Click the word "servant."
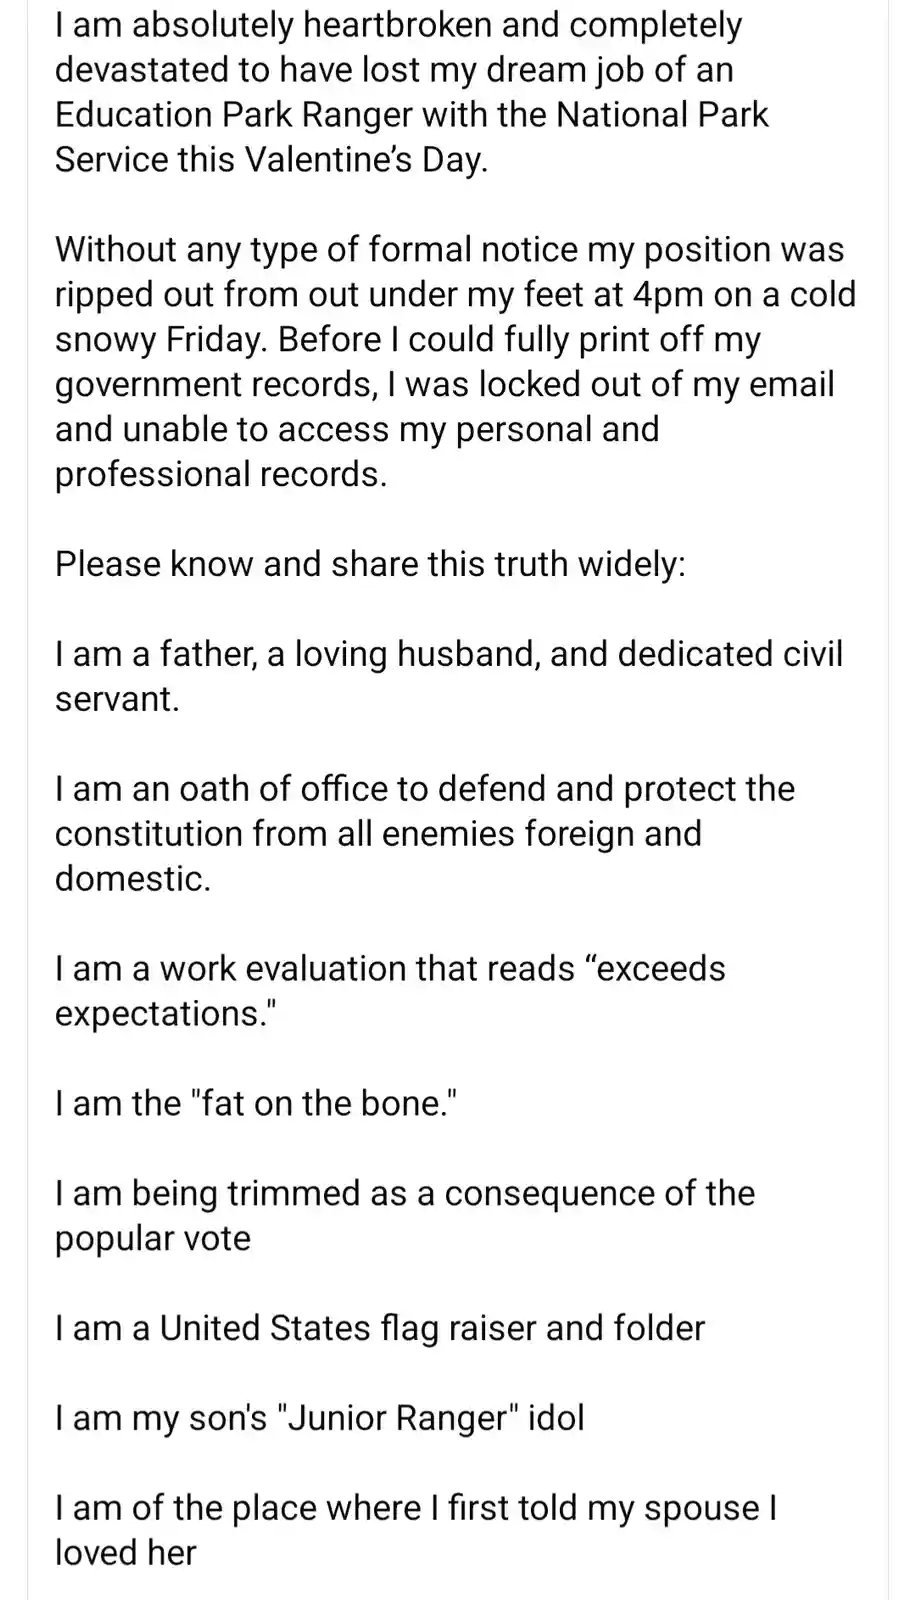This screenshot has height=1600, width=916. (x=117, y=699)
